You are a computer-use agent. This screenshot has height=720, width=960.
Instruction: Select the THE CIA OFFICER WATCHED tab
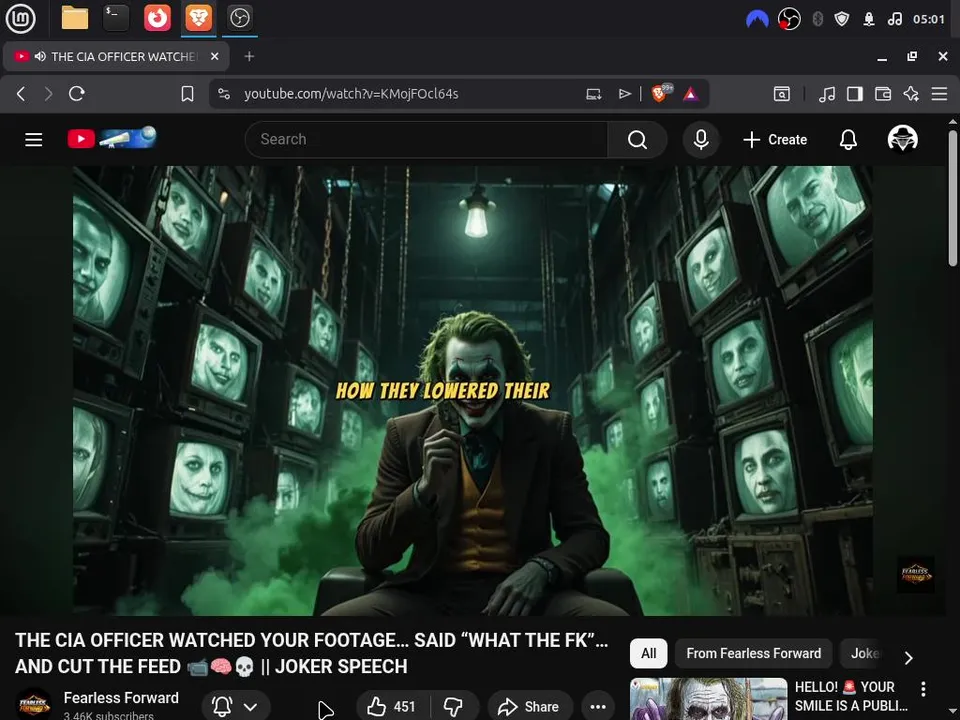(x=116, y=56)
